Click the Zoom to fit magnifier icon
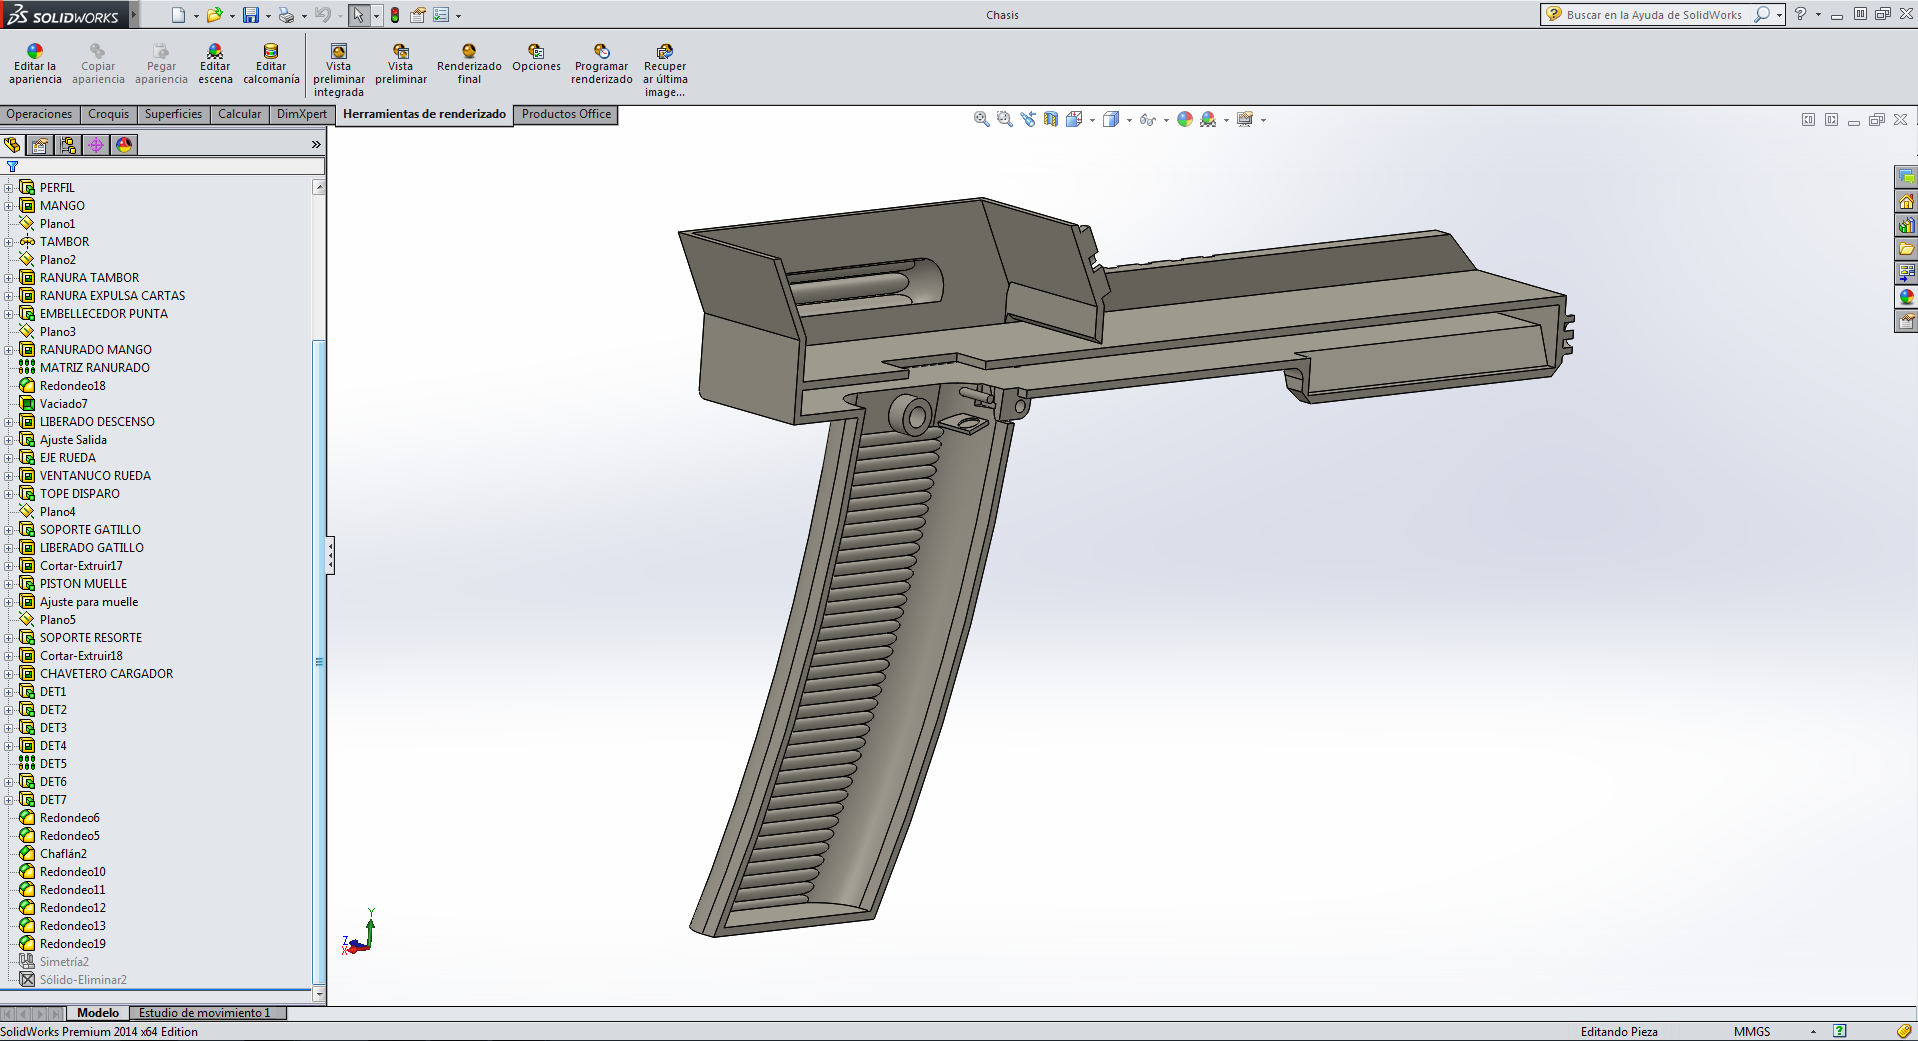1918x1041 pixels. [981, 119]
